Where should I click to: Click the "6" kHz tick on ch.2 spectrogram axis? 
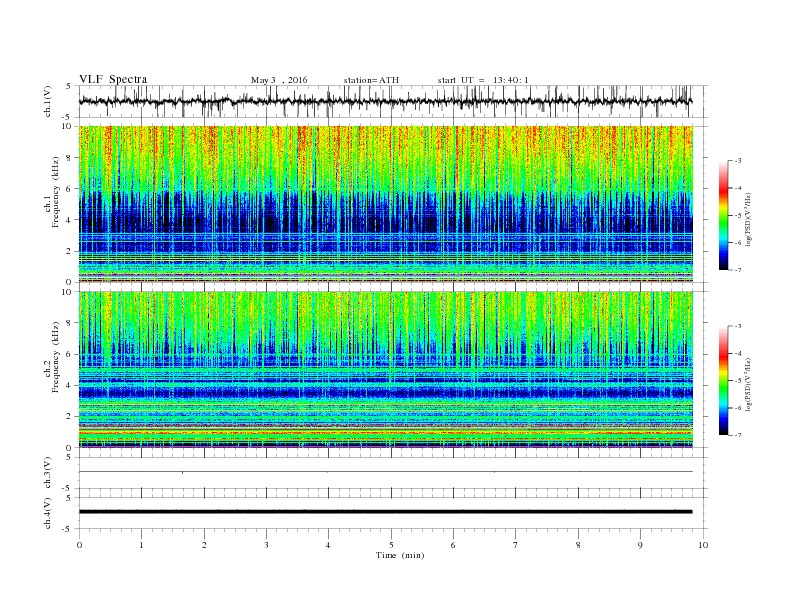pyautogui.click(x=69, y=354)
